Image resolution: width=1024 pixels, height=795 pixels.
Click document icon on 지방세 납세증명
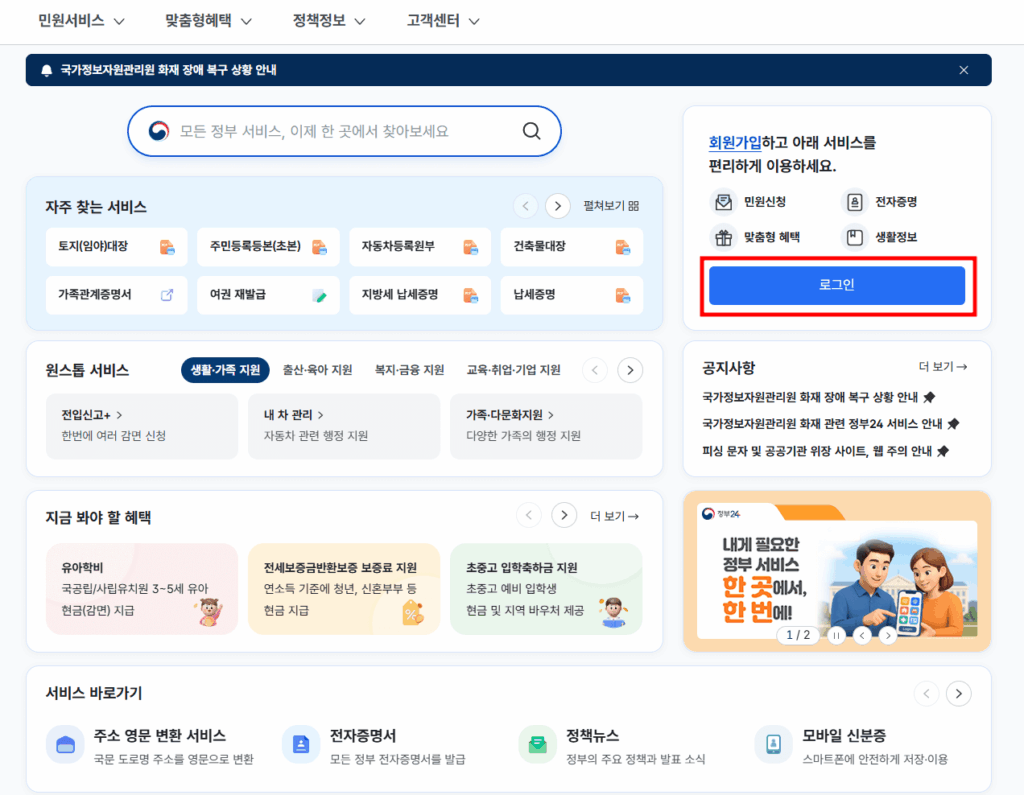coord(471,295)
